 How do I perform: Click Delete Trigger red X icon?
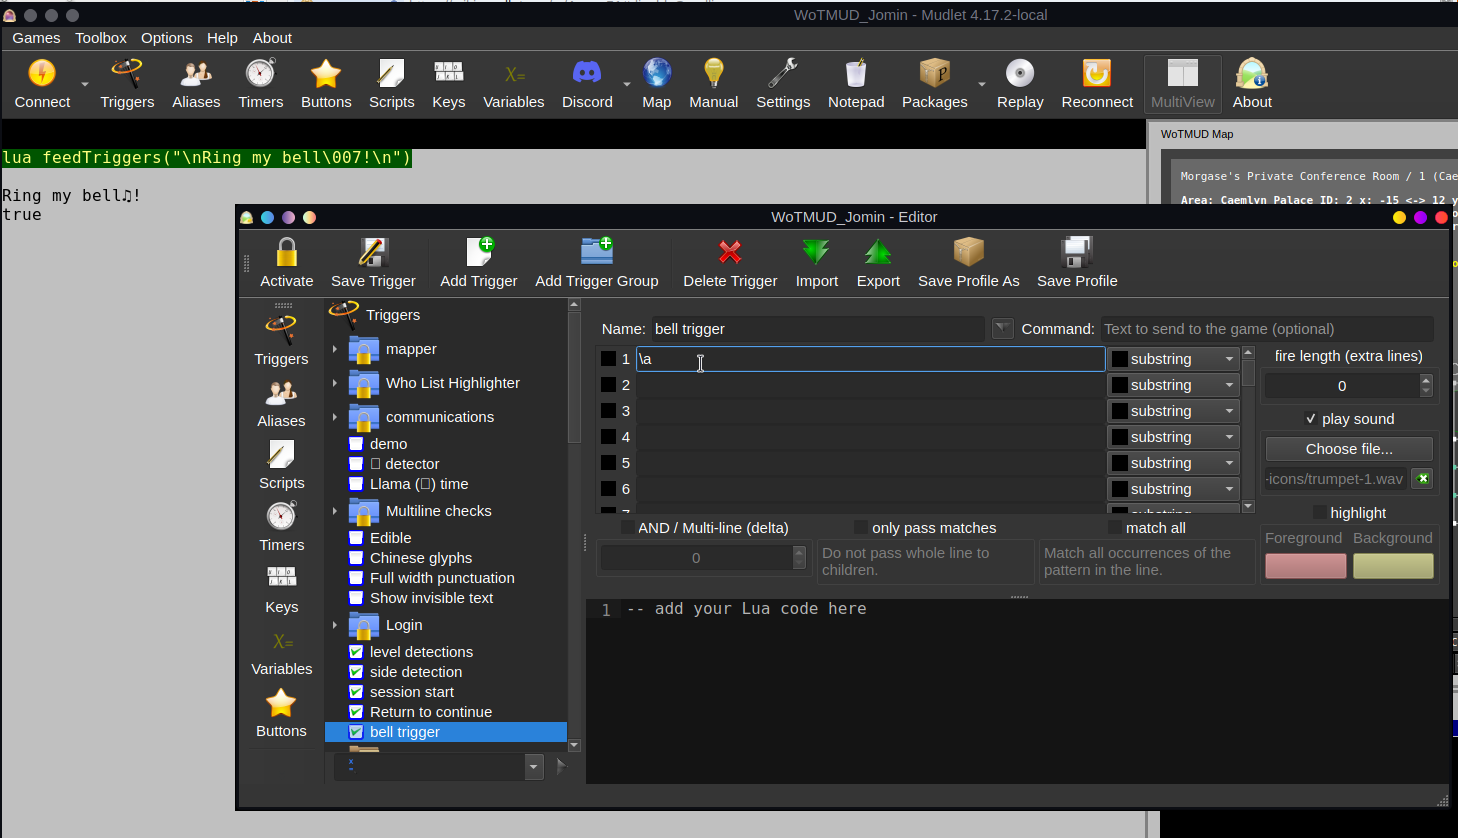(x=730, y=252)
